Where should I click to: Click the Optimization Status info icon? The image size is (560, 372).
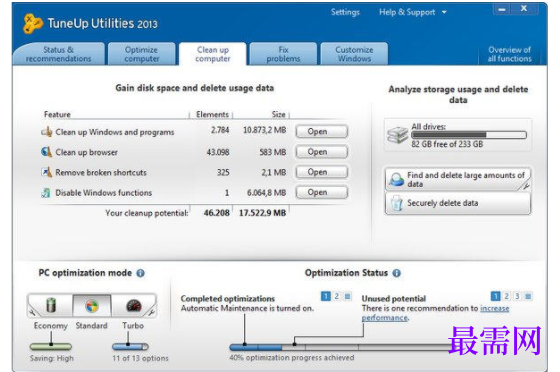[396, 273]
